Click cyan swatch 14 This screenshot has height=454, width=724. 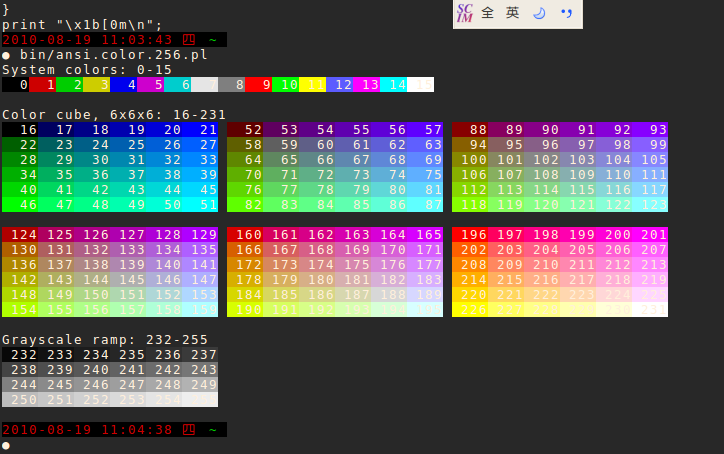click(x=394, y=85)
